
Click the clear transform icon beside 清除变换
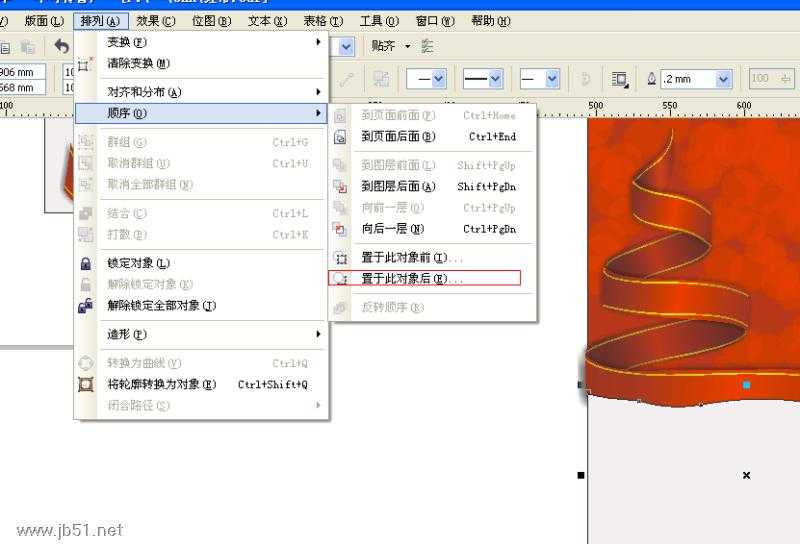click(x=85, y=64)
